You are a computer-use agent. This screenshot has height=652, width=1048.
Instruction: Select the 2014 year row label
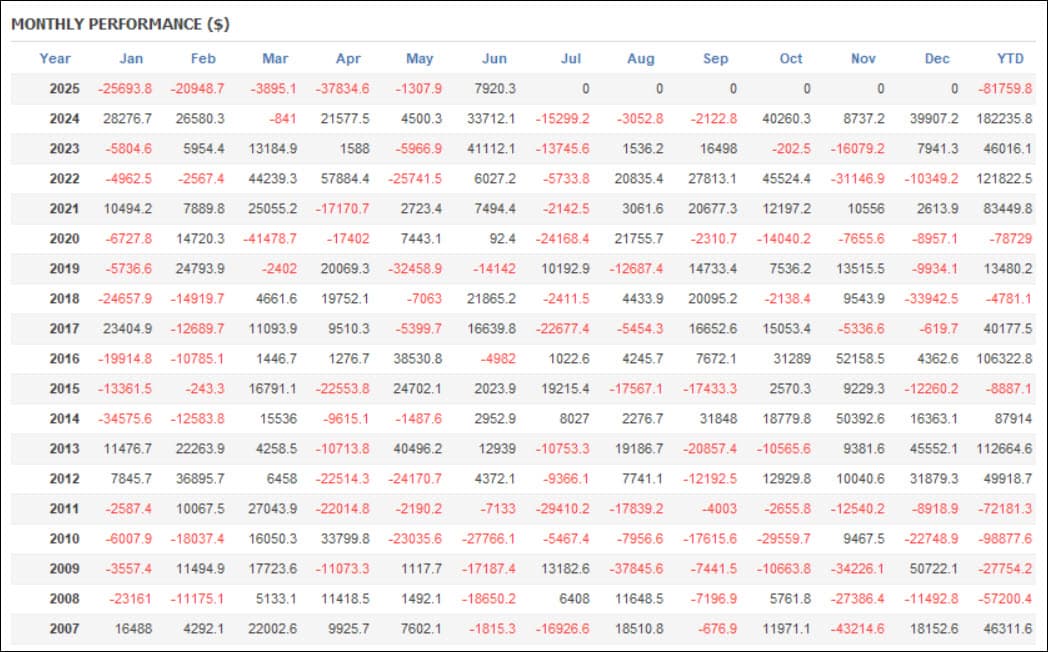pyautogui.click(x=64, y=420)
